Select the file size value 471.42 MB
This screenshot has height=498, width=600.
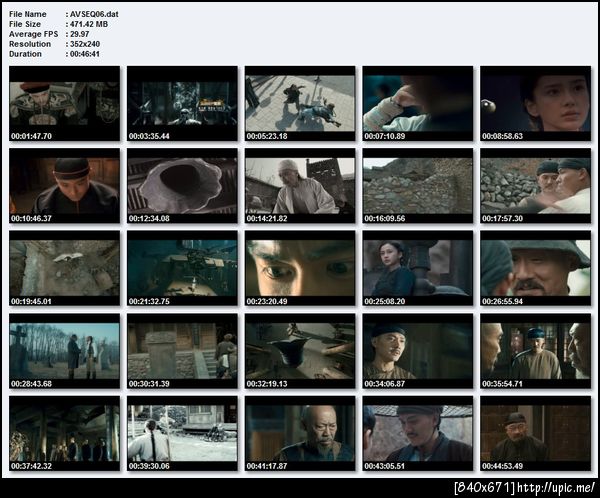tap(89, 24)
